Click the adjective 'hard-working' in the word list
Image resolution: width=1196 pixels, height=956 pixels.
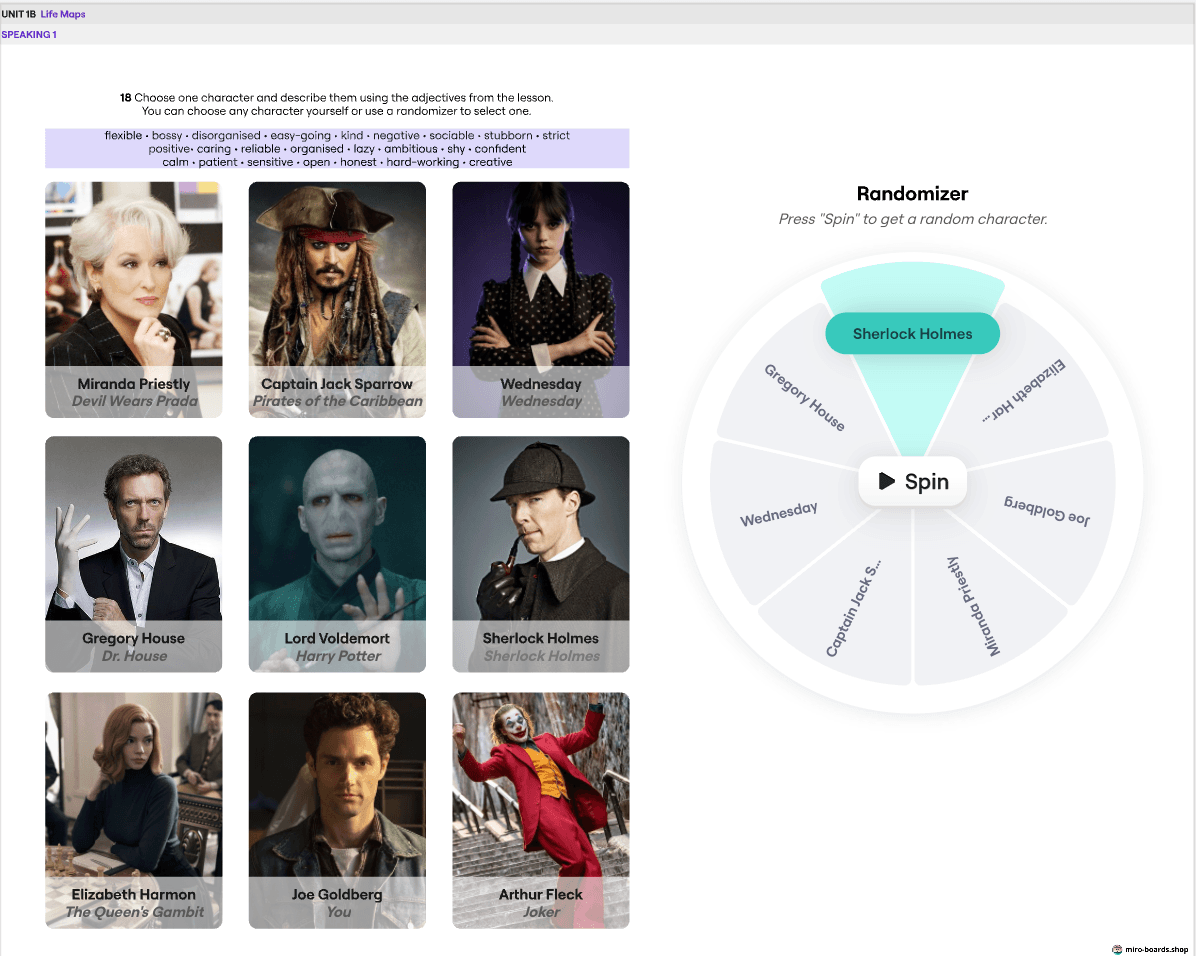click(423, 162)
